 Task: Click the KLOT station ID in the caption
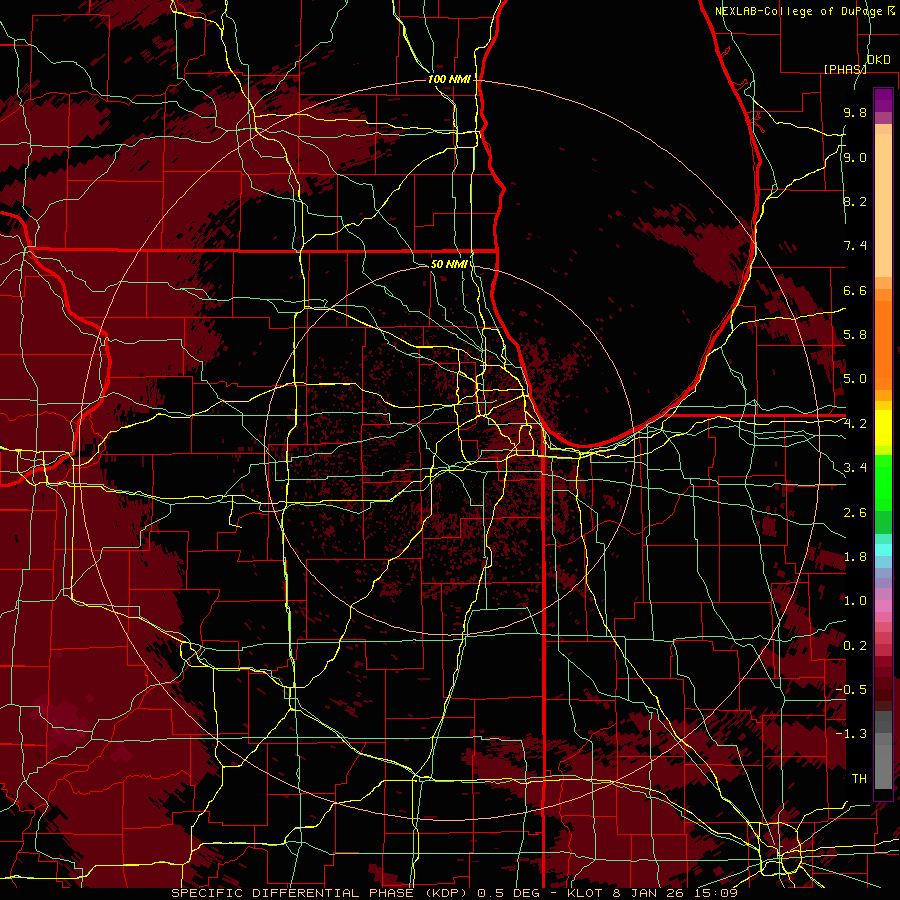click(x=584, y=893)
